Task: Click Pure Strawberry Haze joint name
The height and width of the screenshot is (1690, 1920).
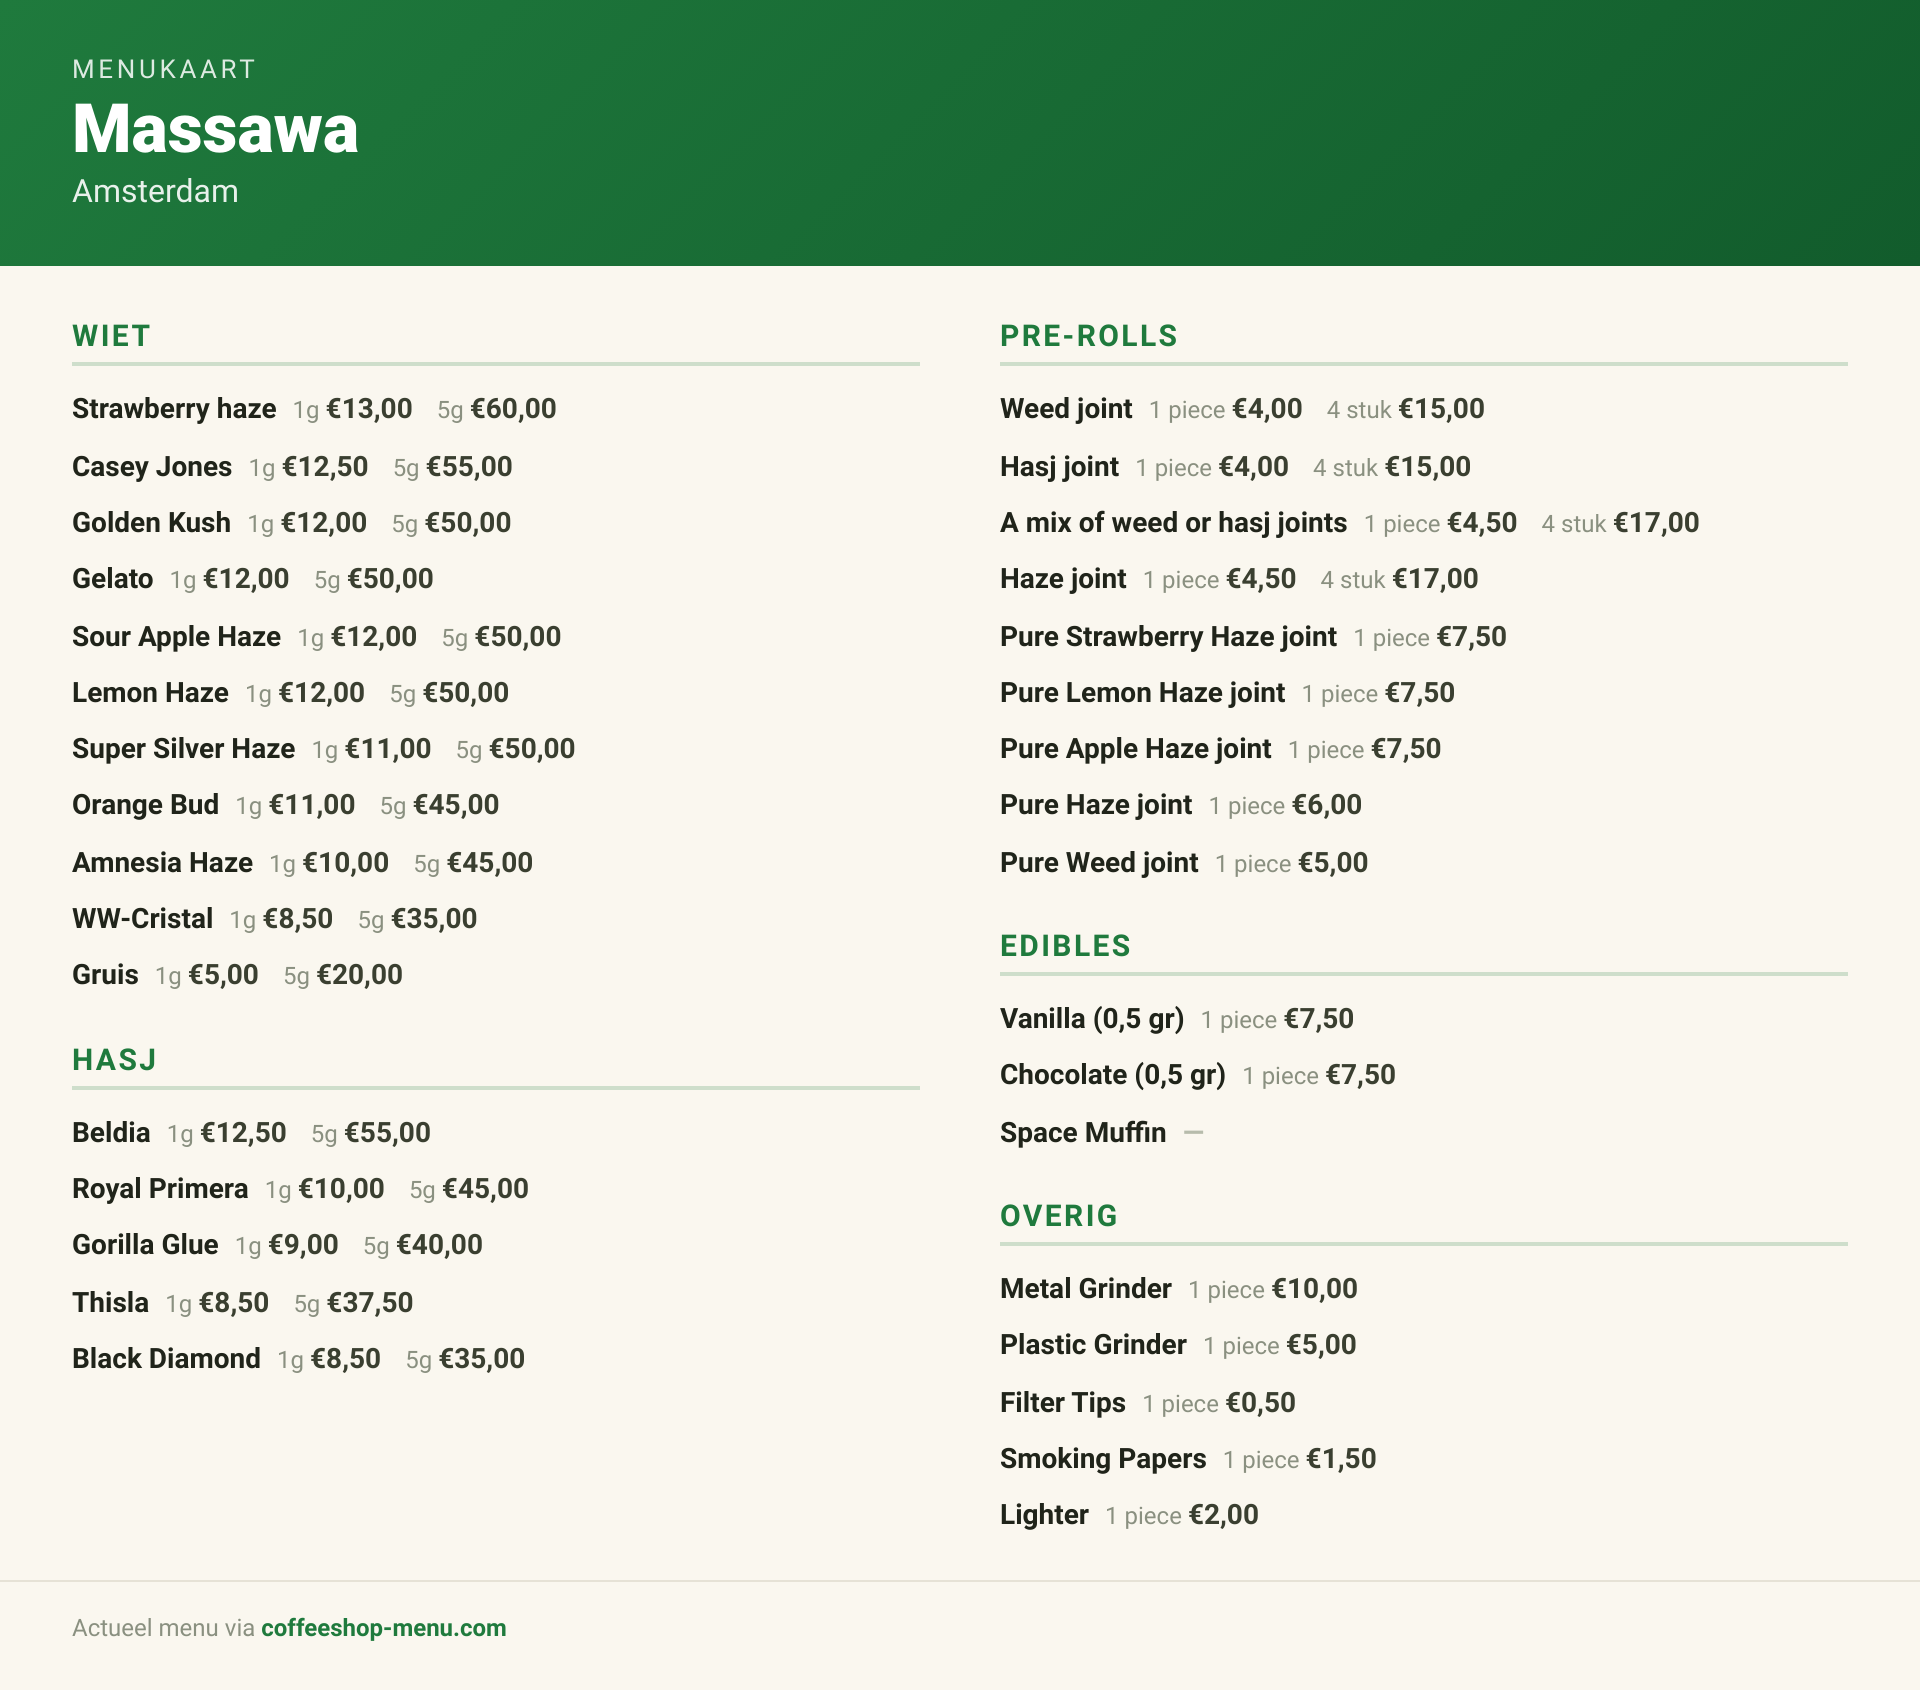Action: tap(1168, 637)
